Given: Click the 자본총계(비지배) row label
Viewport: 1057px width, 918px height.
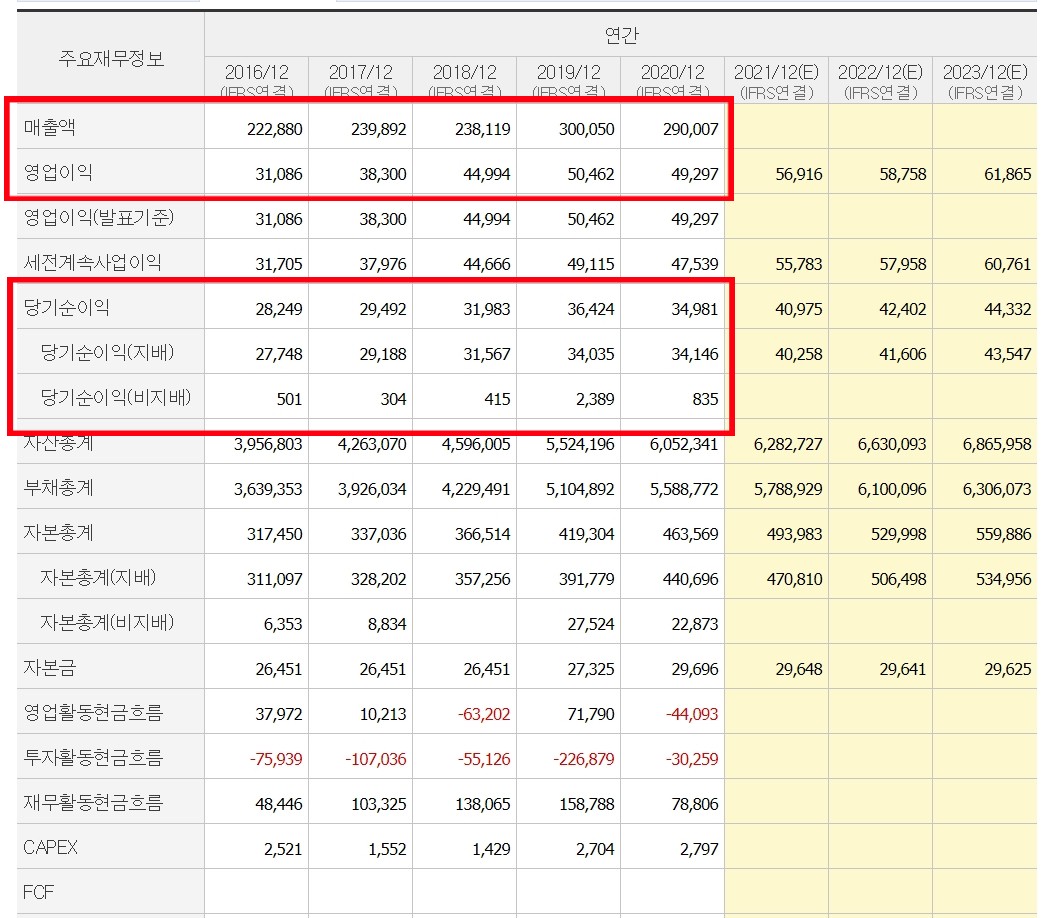Looking at the screenshot, I should 107,623.
